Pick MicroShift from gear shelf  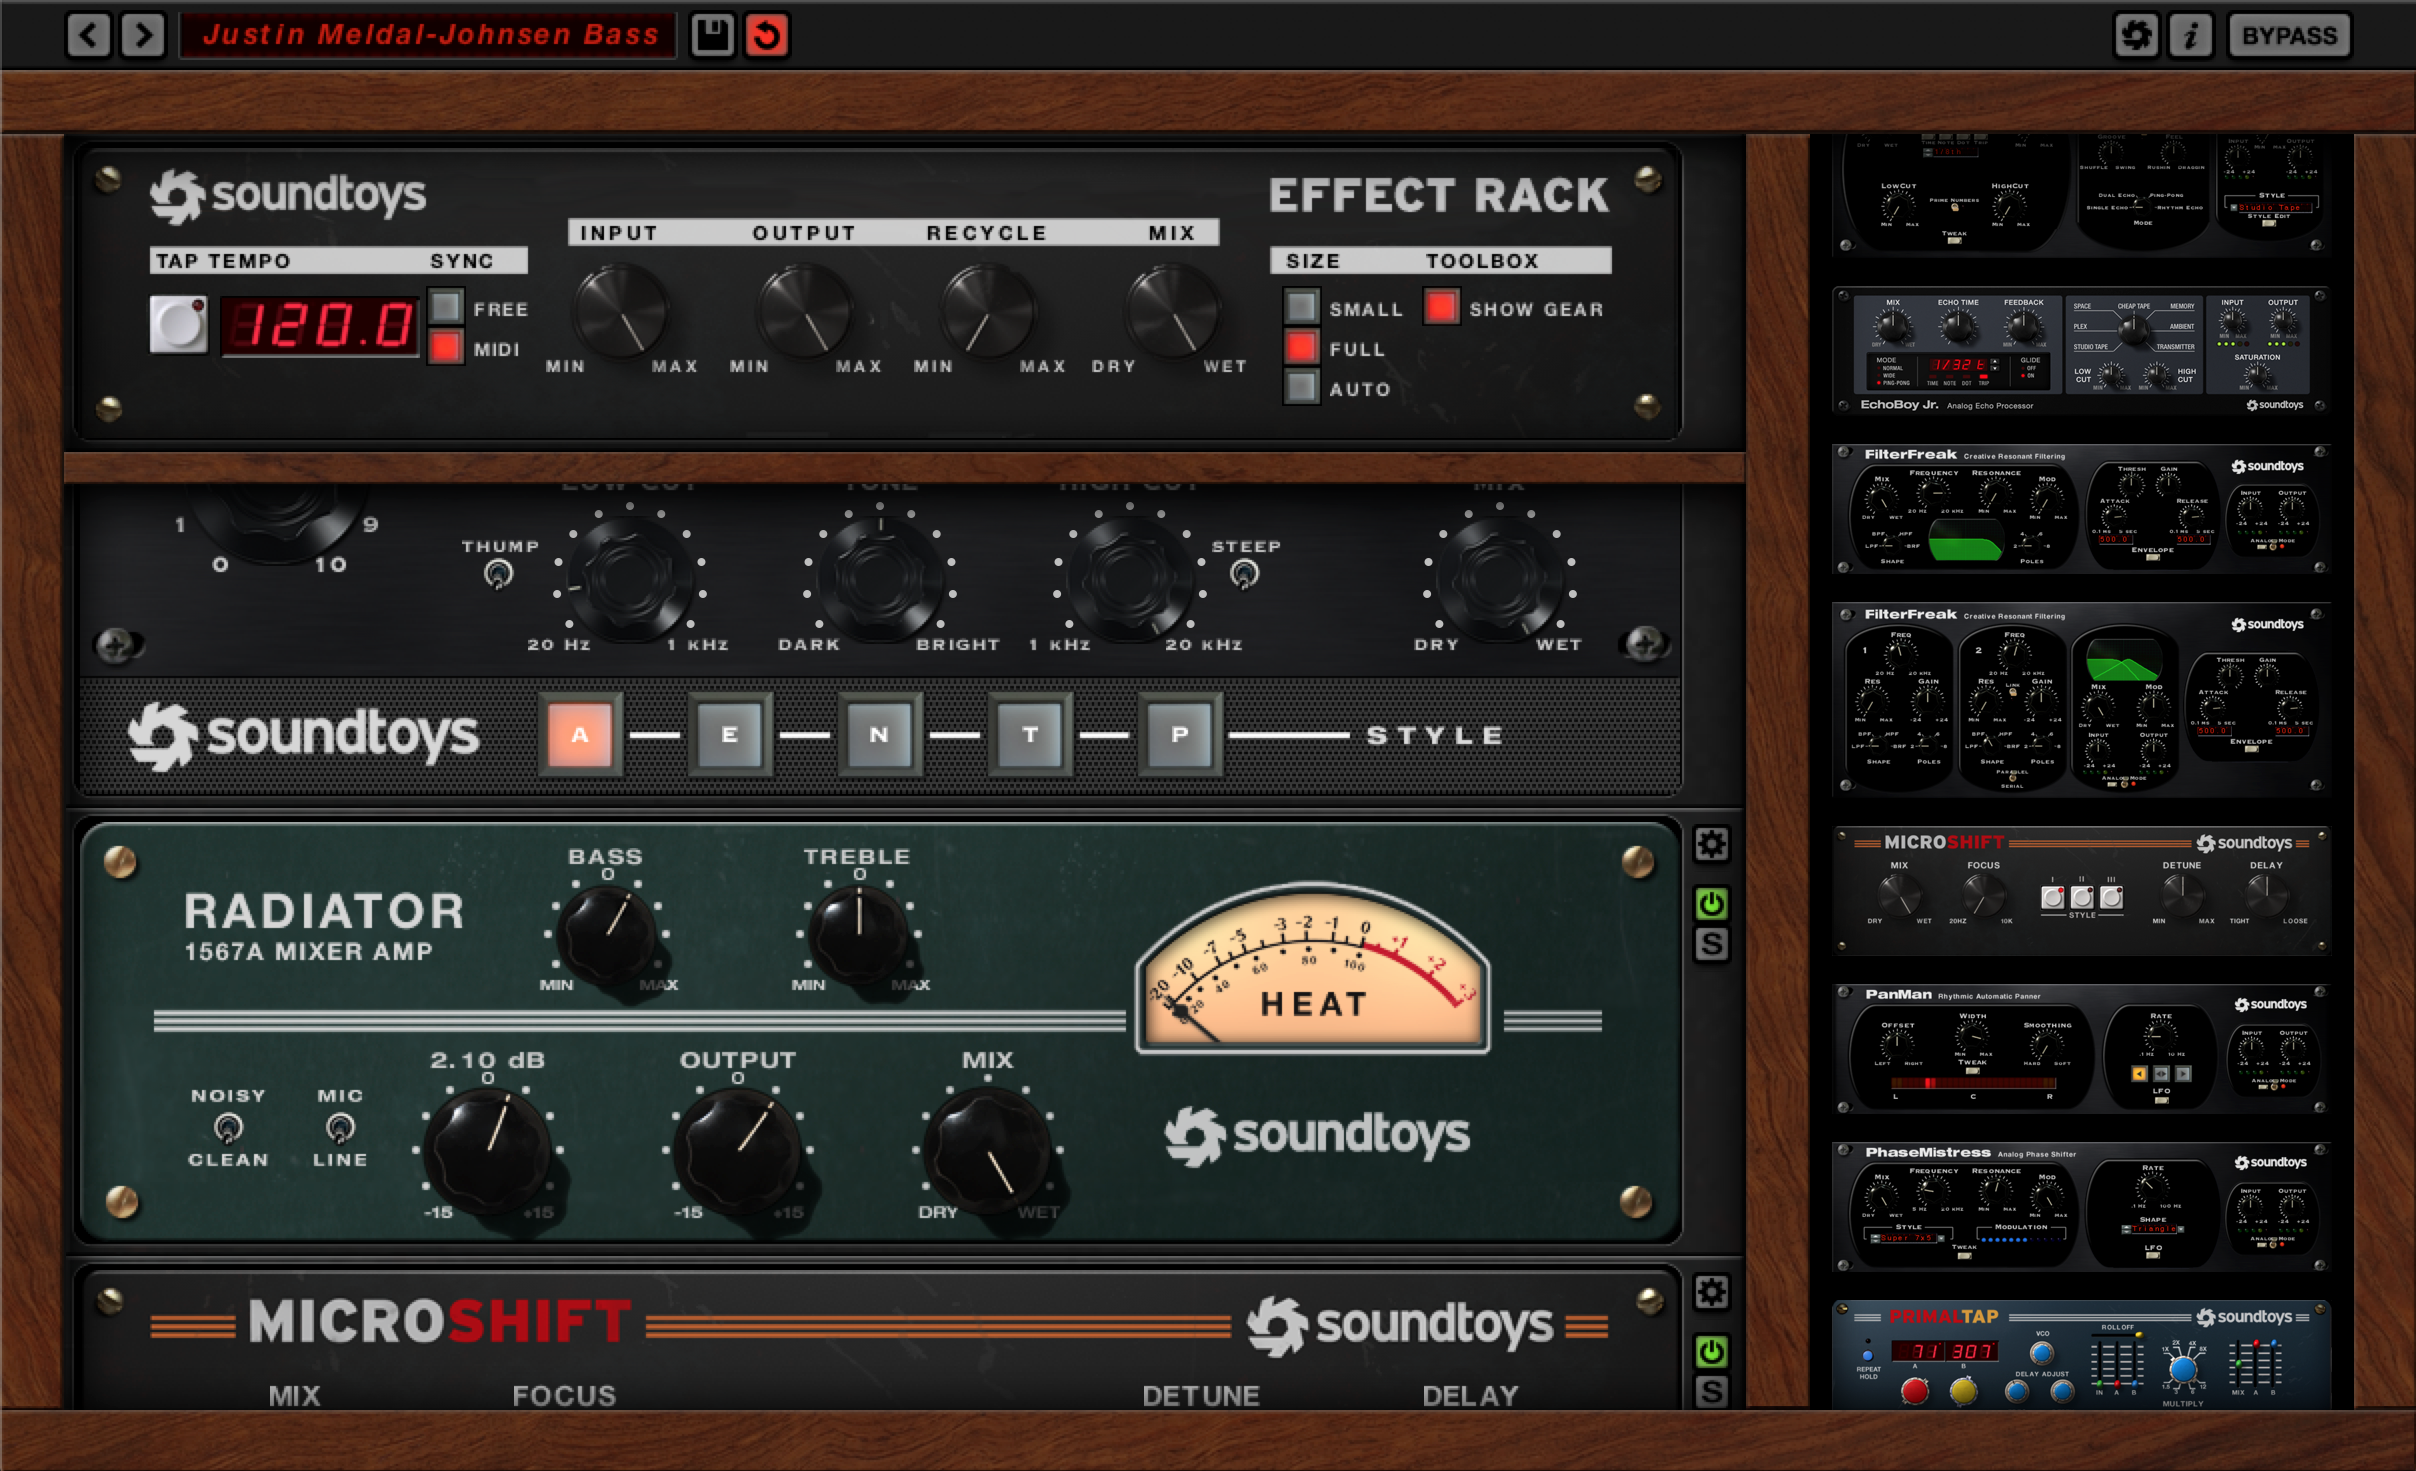pos(2081,890)
